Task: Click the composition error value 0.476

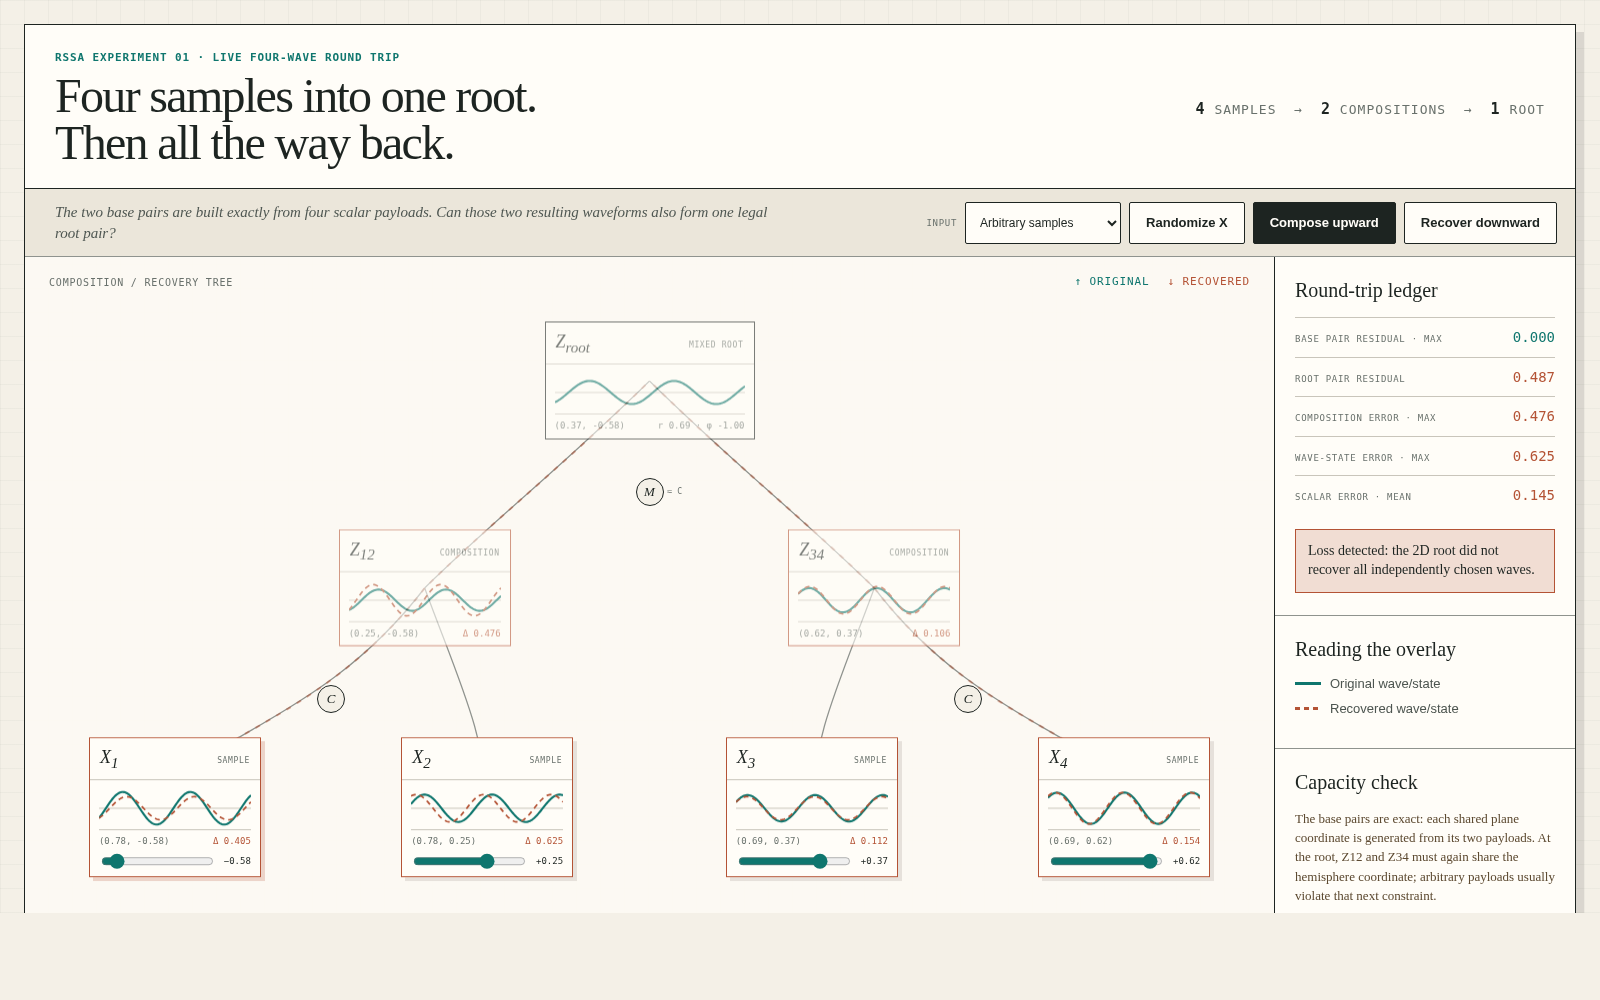Action: pos(1533,417)
